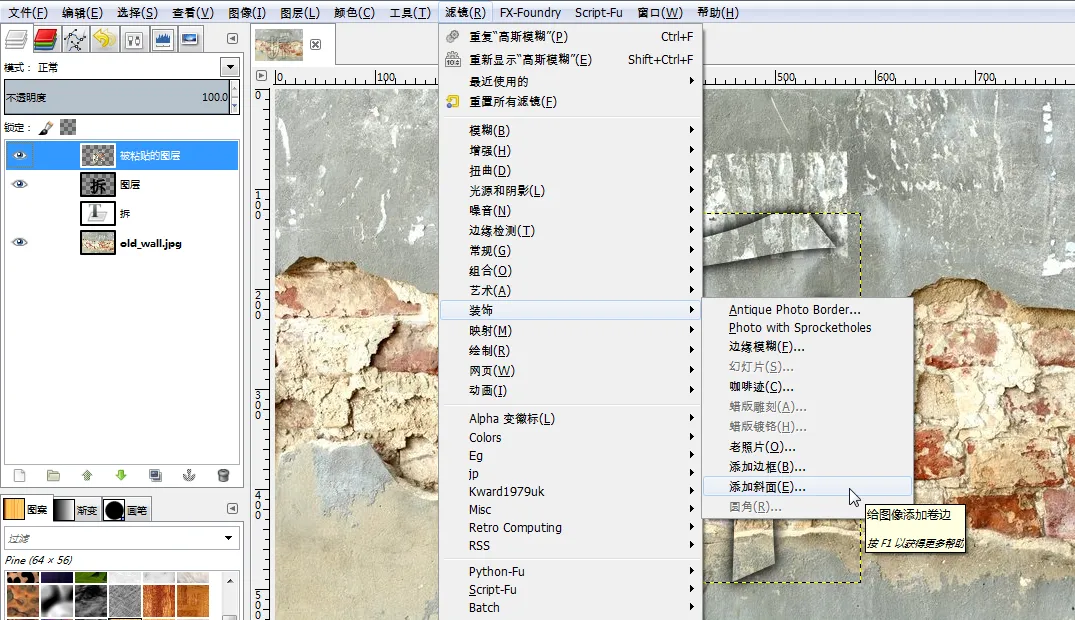This screenshot has height=620, width=1075.
Task: Switch to the Layers dock tab icon
Action: 16,40
